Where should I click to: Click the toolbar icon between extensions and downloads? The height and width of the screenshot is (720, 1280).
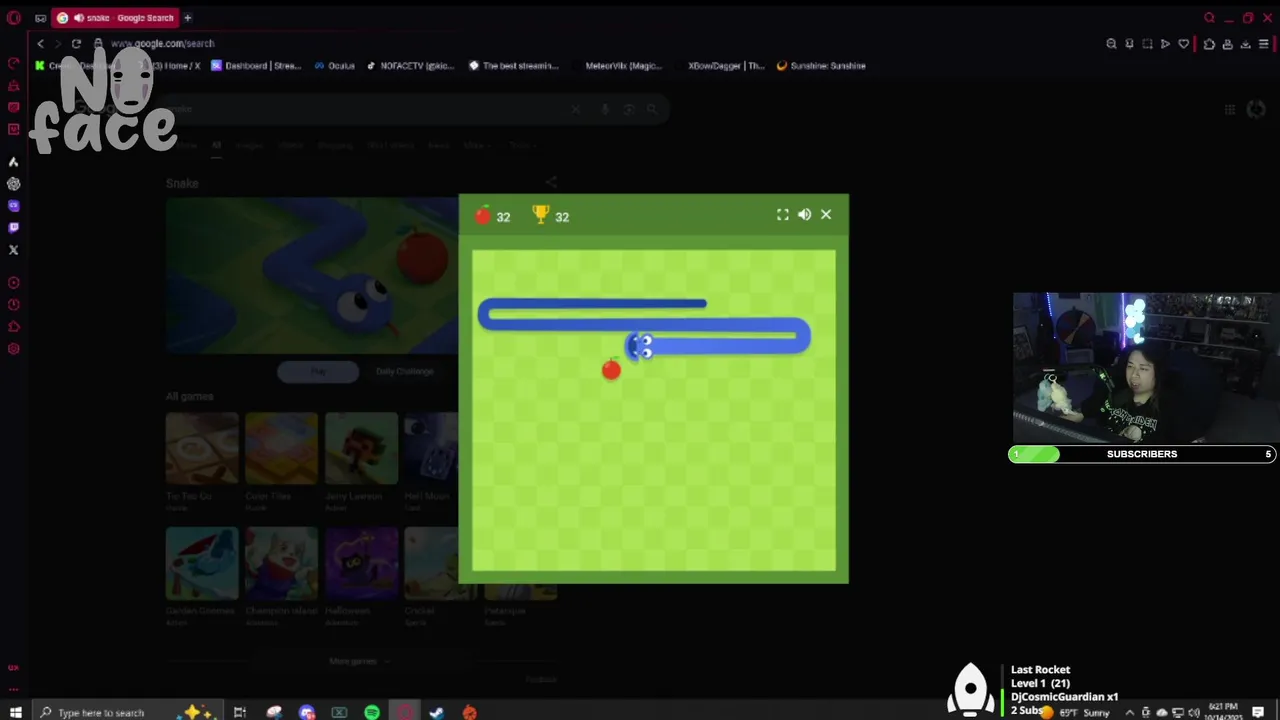click(1227, 44)
